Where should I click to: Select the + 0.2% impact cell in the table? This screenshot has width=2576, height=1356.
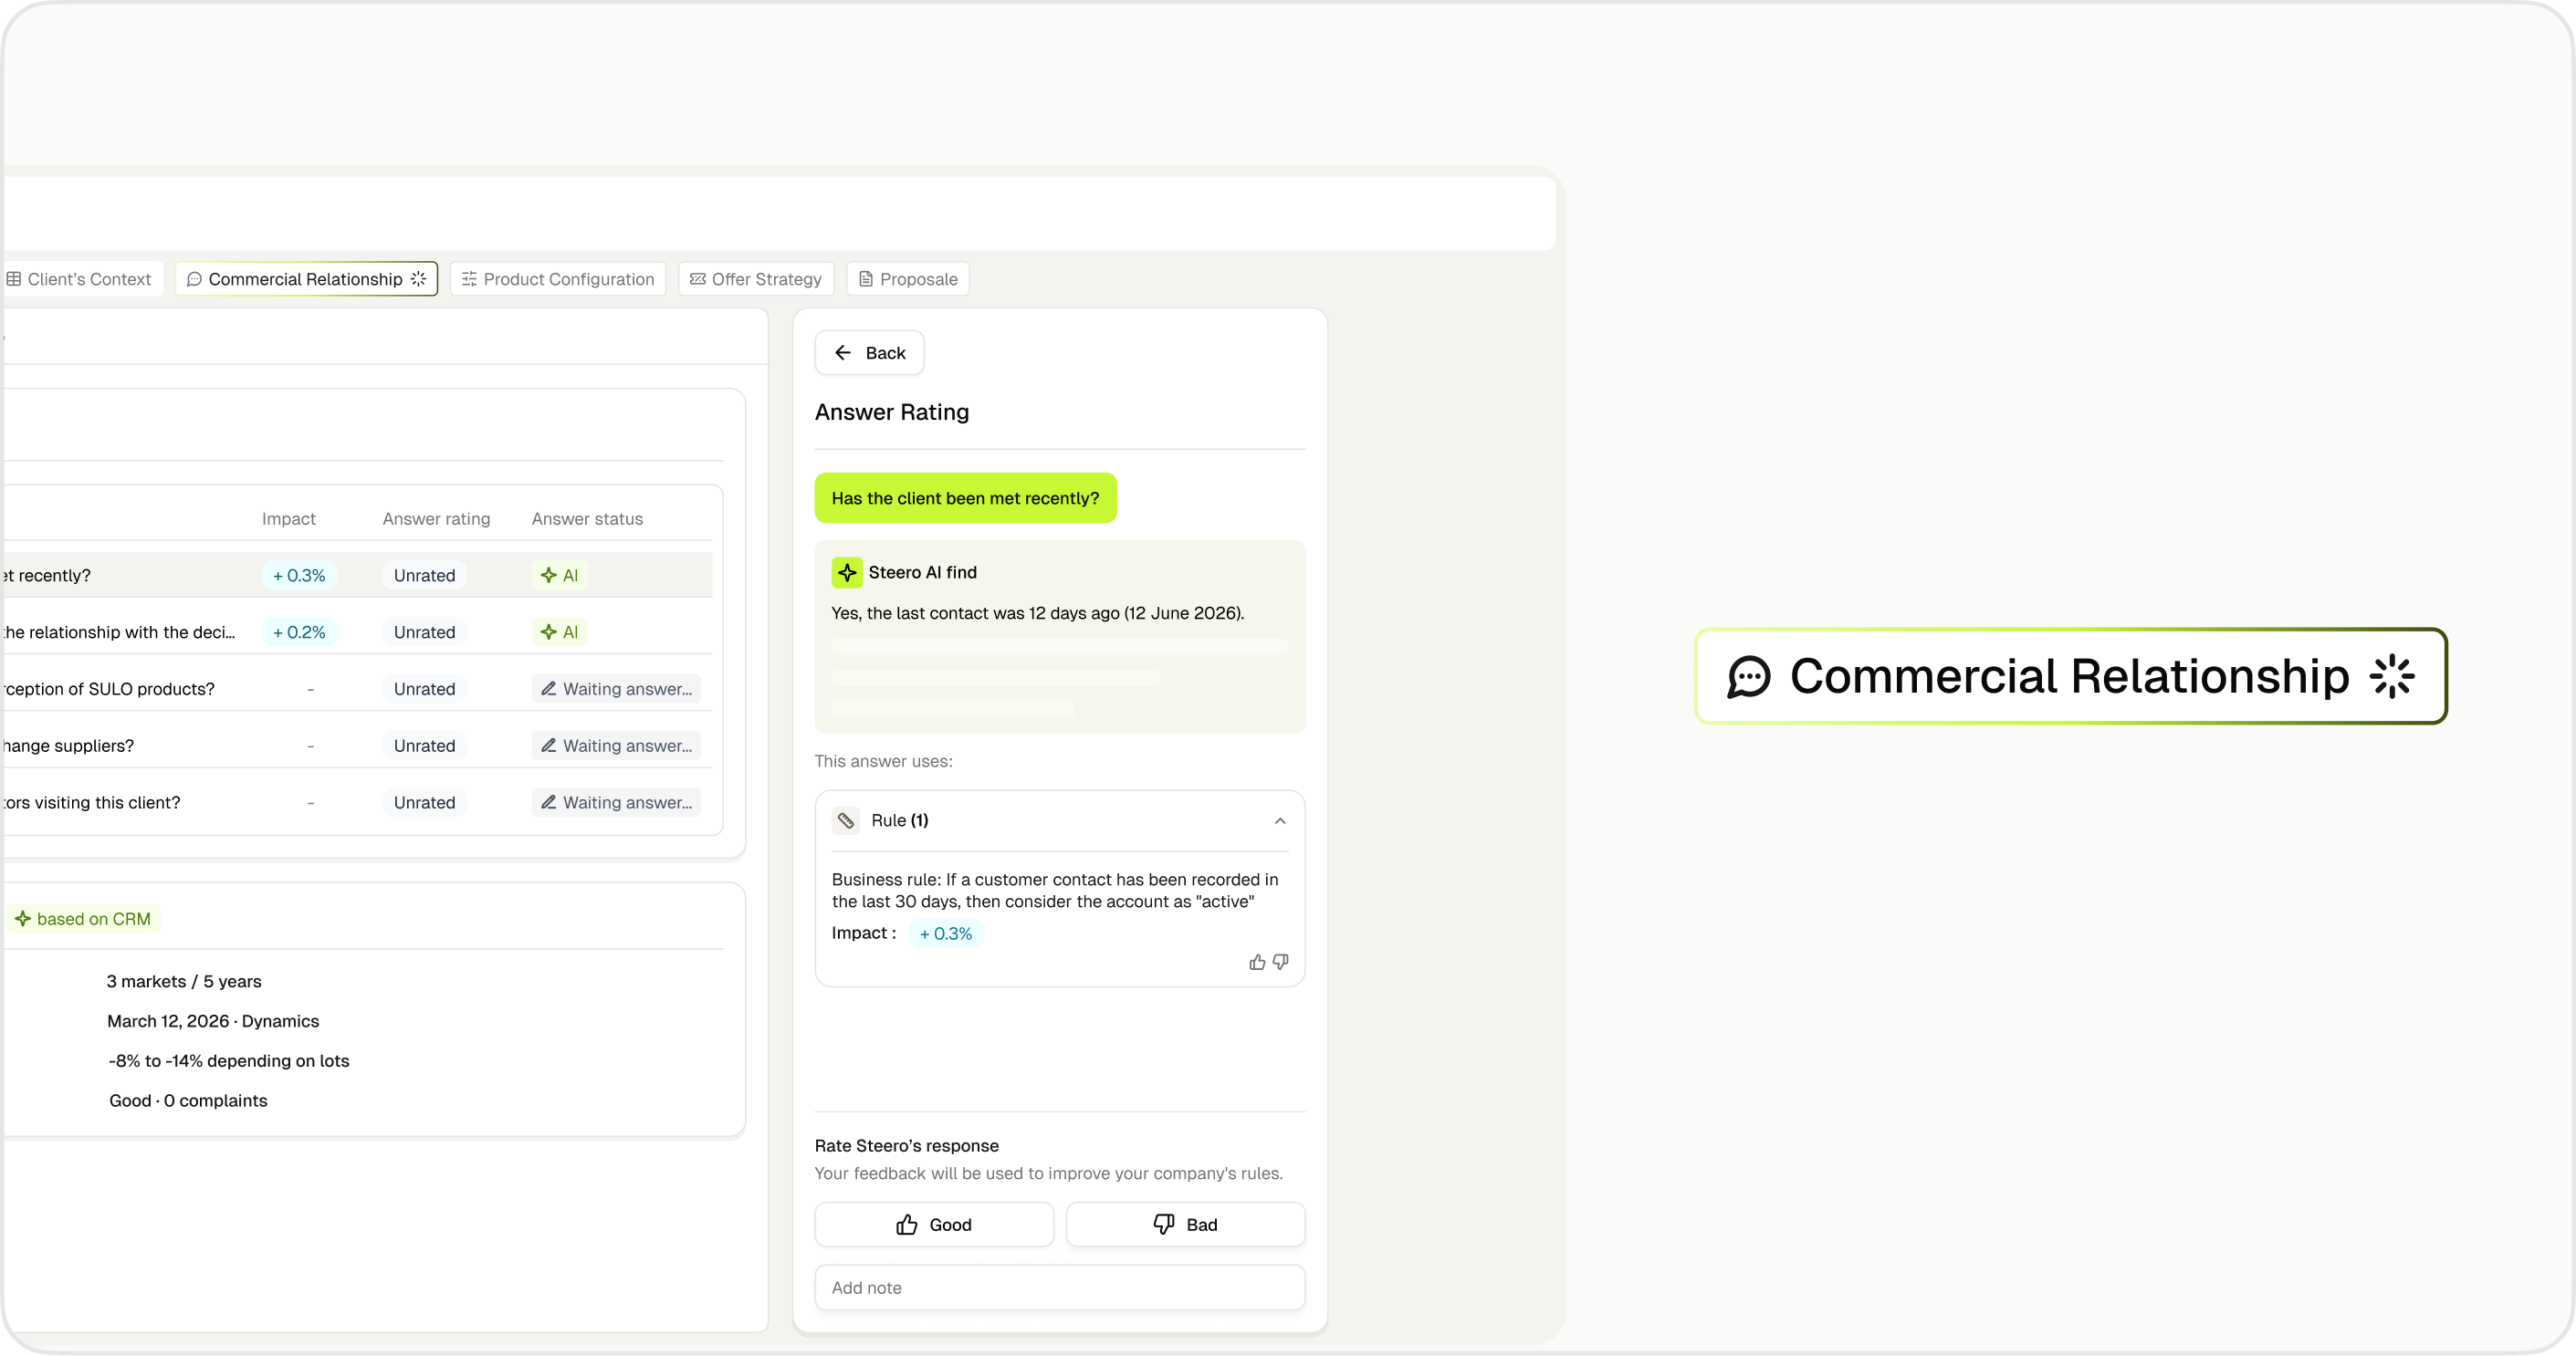[x=299, y=633]
